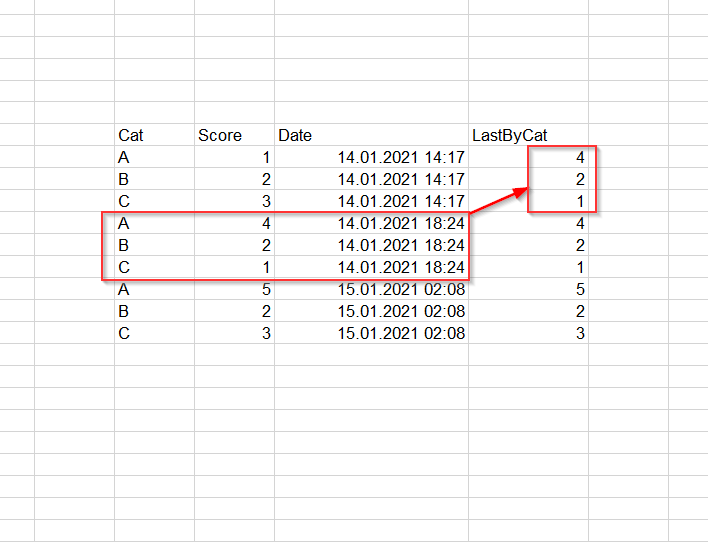Click Cat cell A in 14:17 row
This screenshot has width=708, height=542.
pos(154,157)
